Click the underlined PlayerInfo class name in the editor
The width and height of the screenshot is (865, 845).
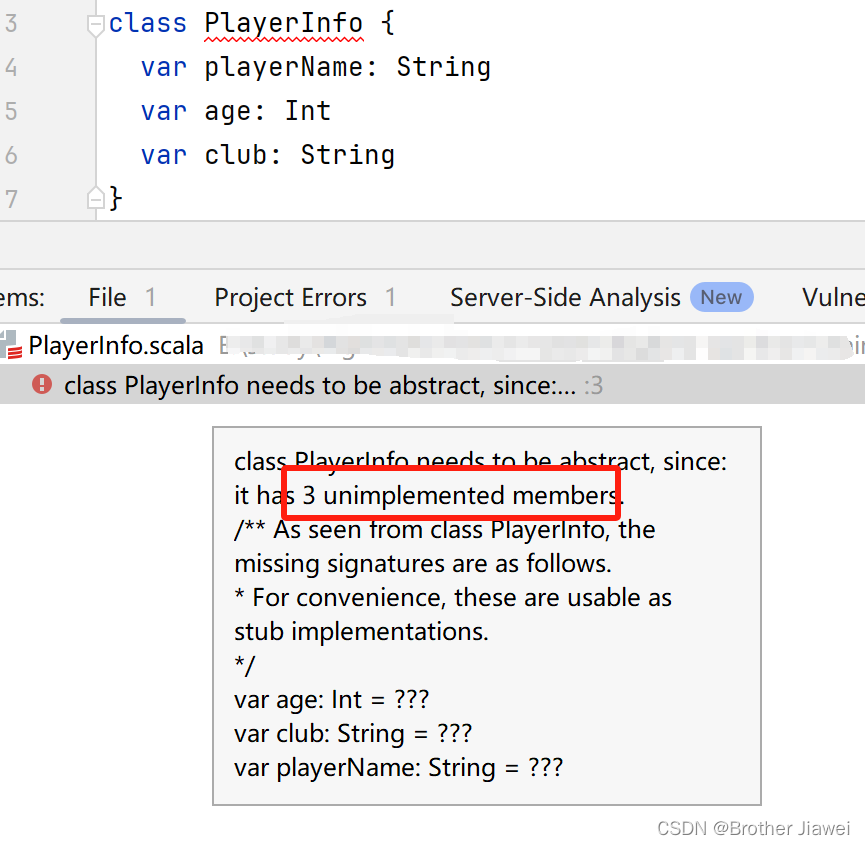[284, 25]
